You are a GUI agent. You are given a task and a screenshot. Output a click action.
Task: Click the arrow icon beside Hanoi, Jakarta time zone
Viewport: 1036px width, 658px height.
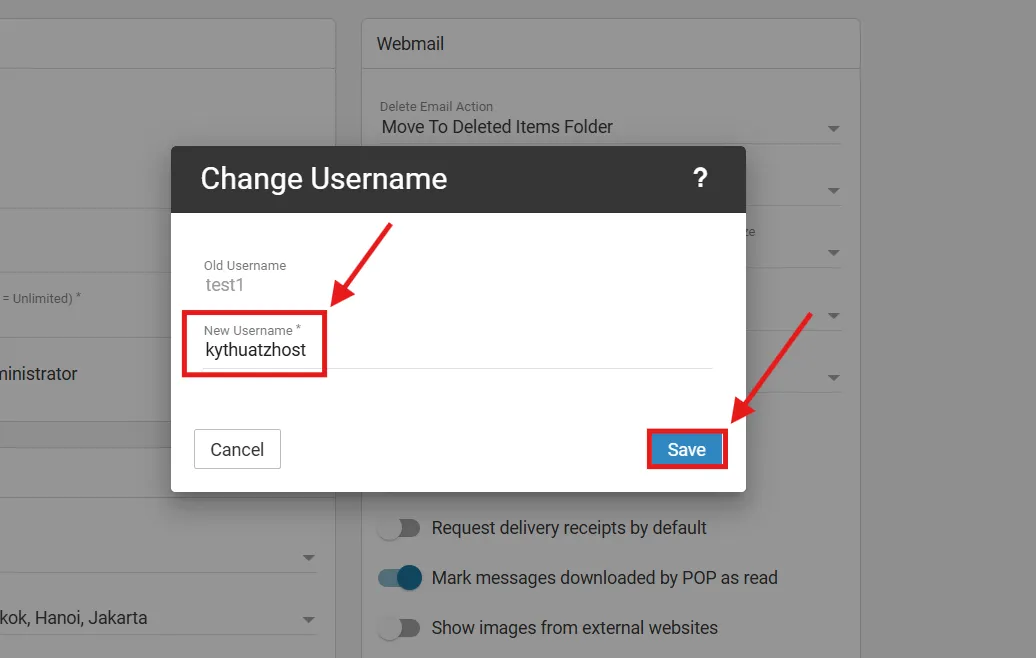(x=309, y=619)
